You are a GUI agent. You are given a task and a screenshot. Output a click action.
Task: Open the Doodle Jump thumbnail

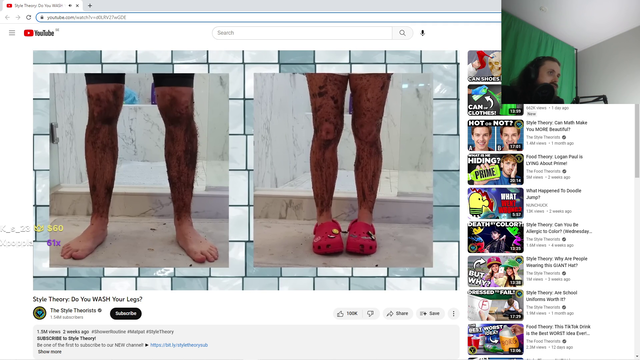(496, 203)
